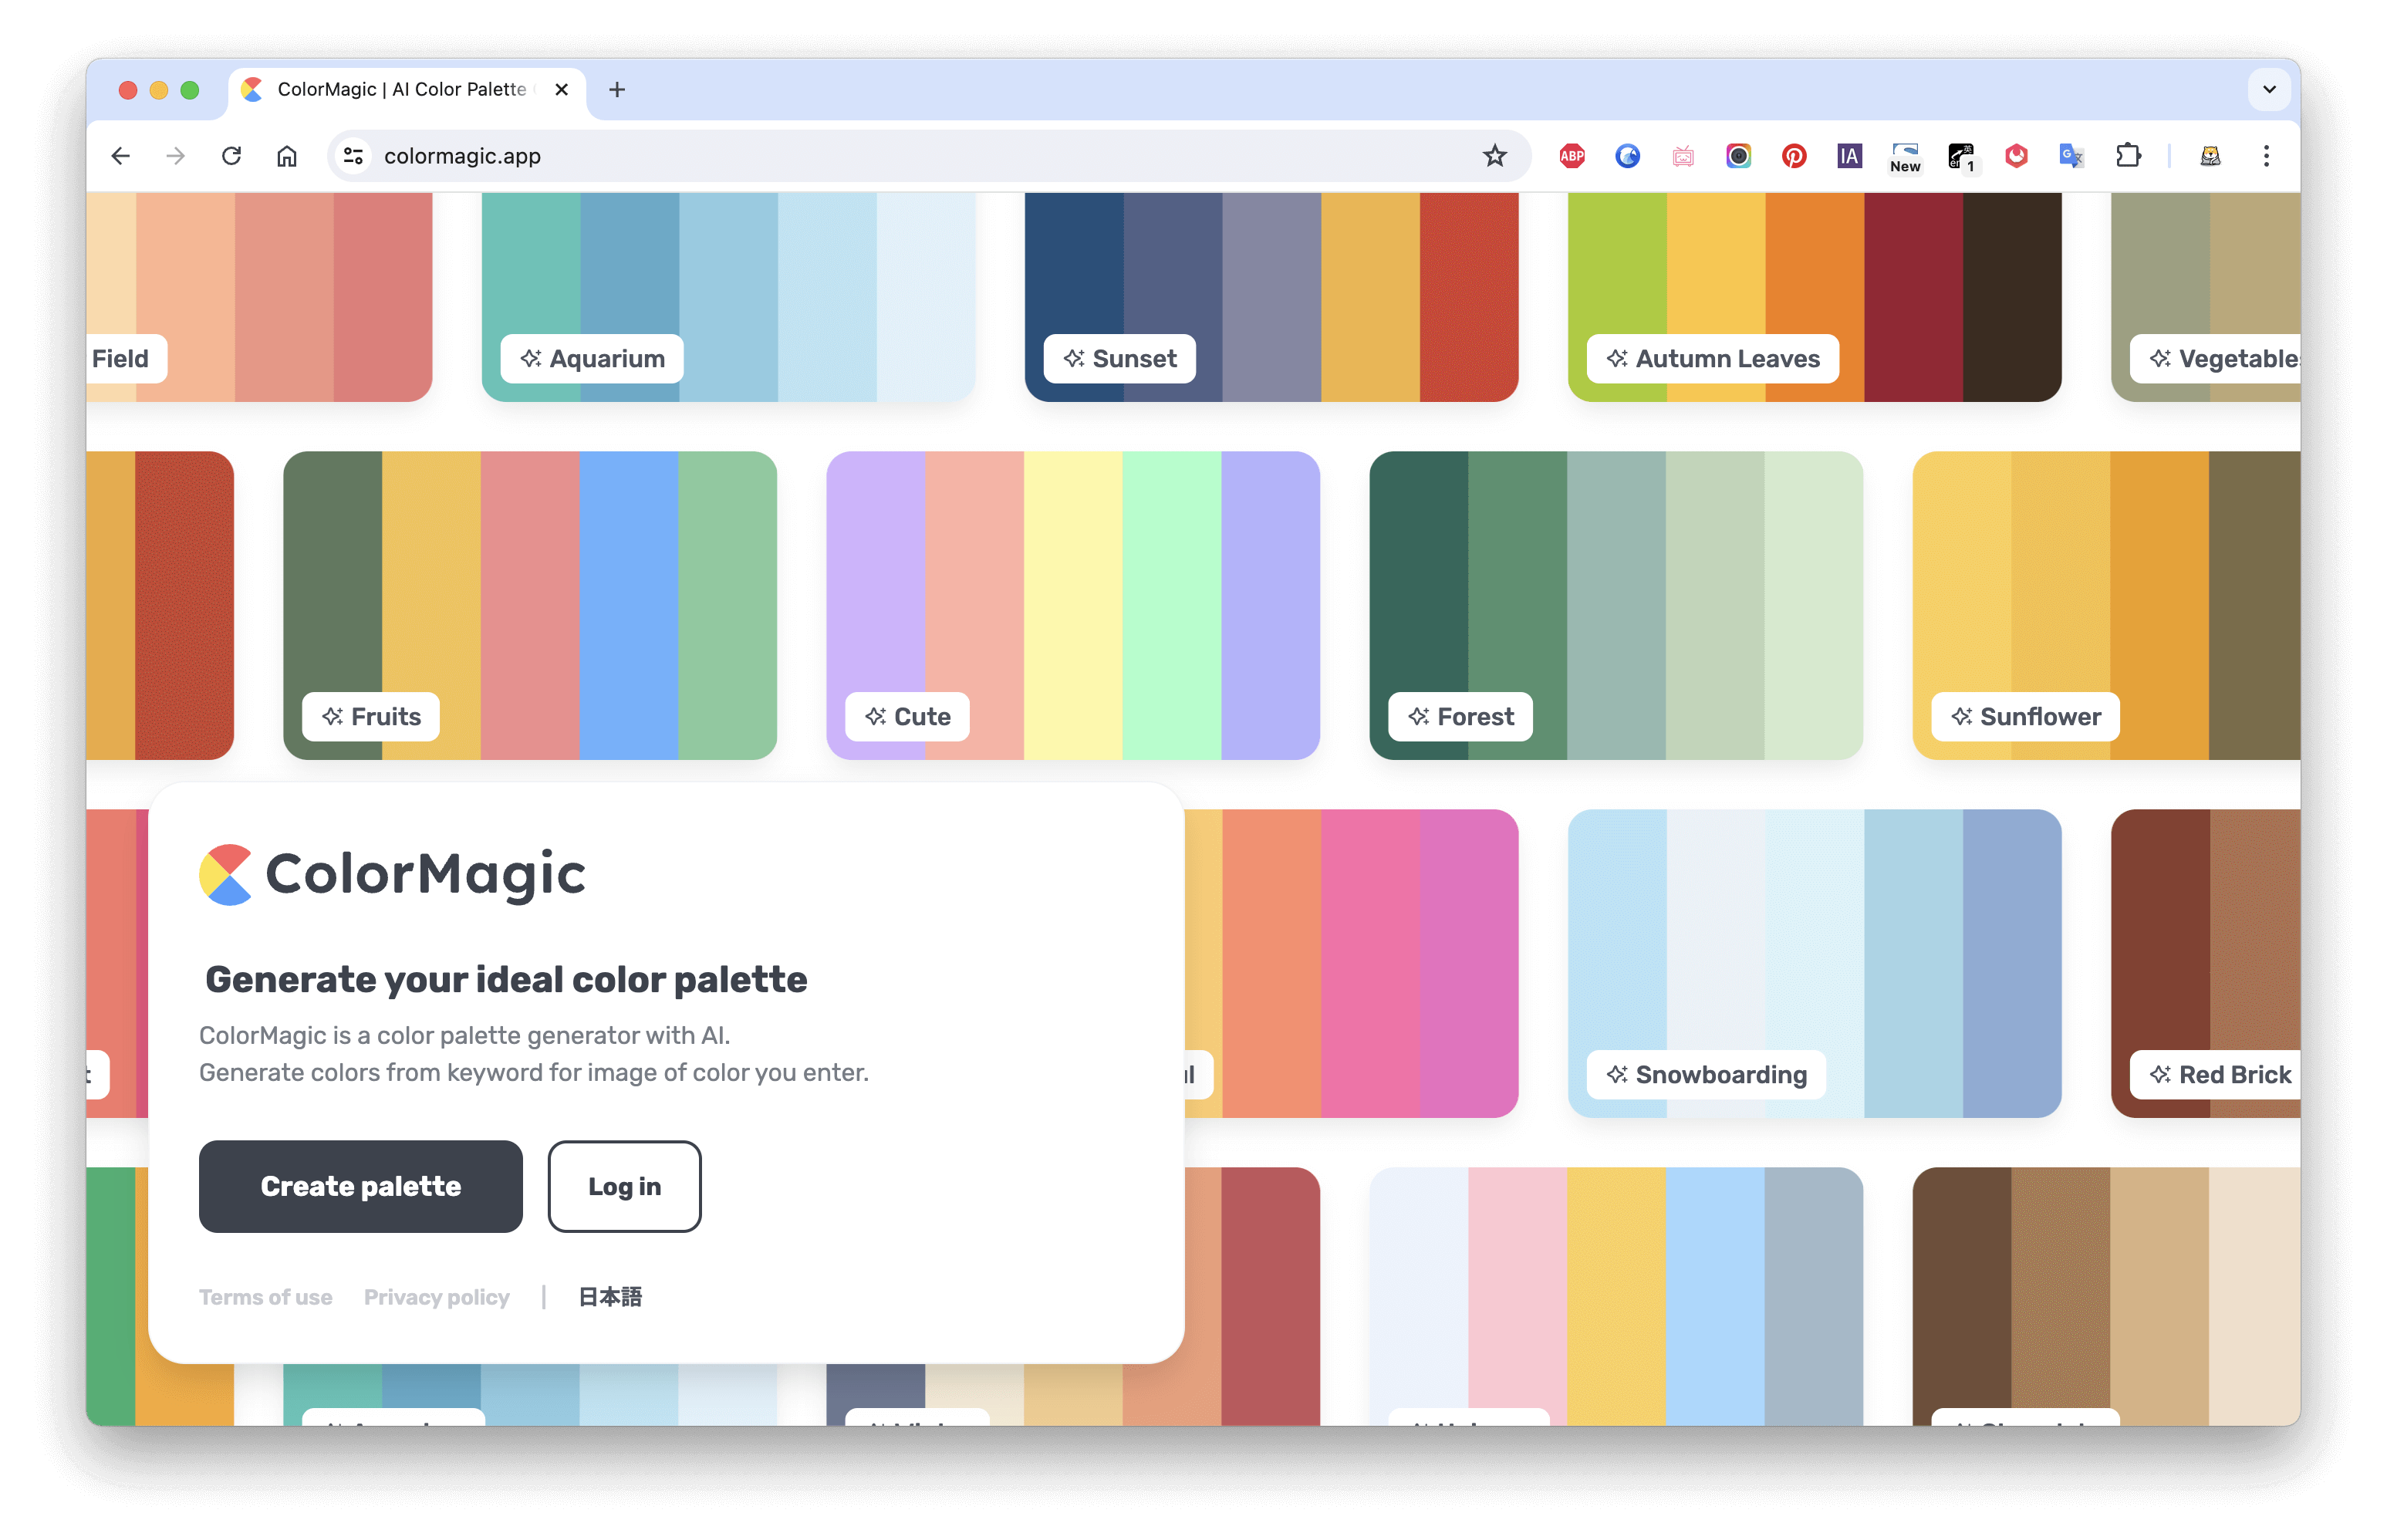Viewport: 2387px width, 1540px height.
Task: Select the mint green Cute swatch
Action: (x=1172, y=605)
